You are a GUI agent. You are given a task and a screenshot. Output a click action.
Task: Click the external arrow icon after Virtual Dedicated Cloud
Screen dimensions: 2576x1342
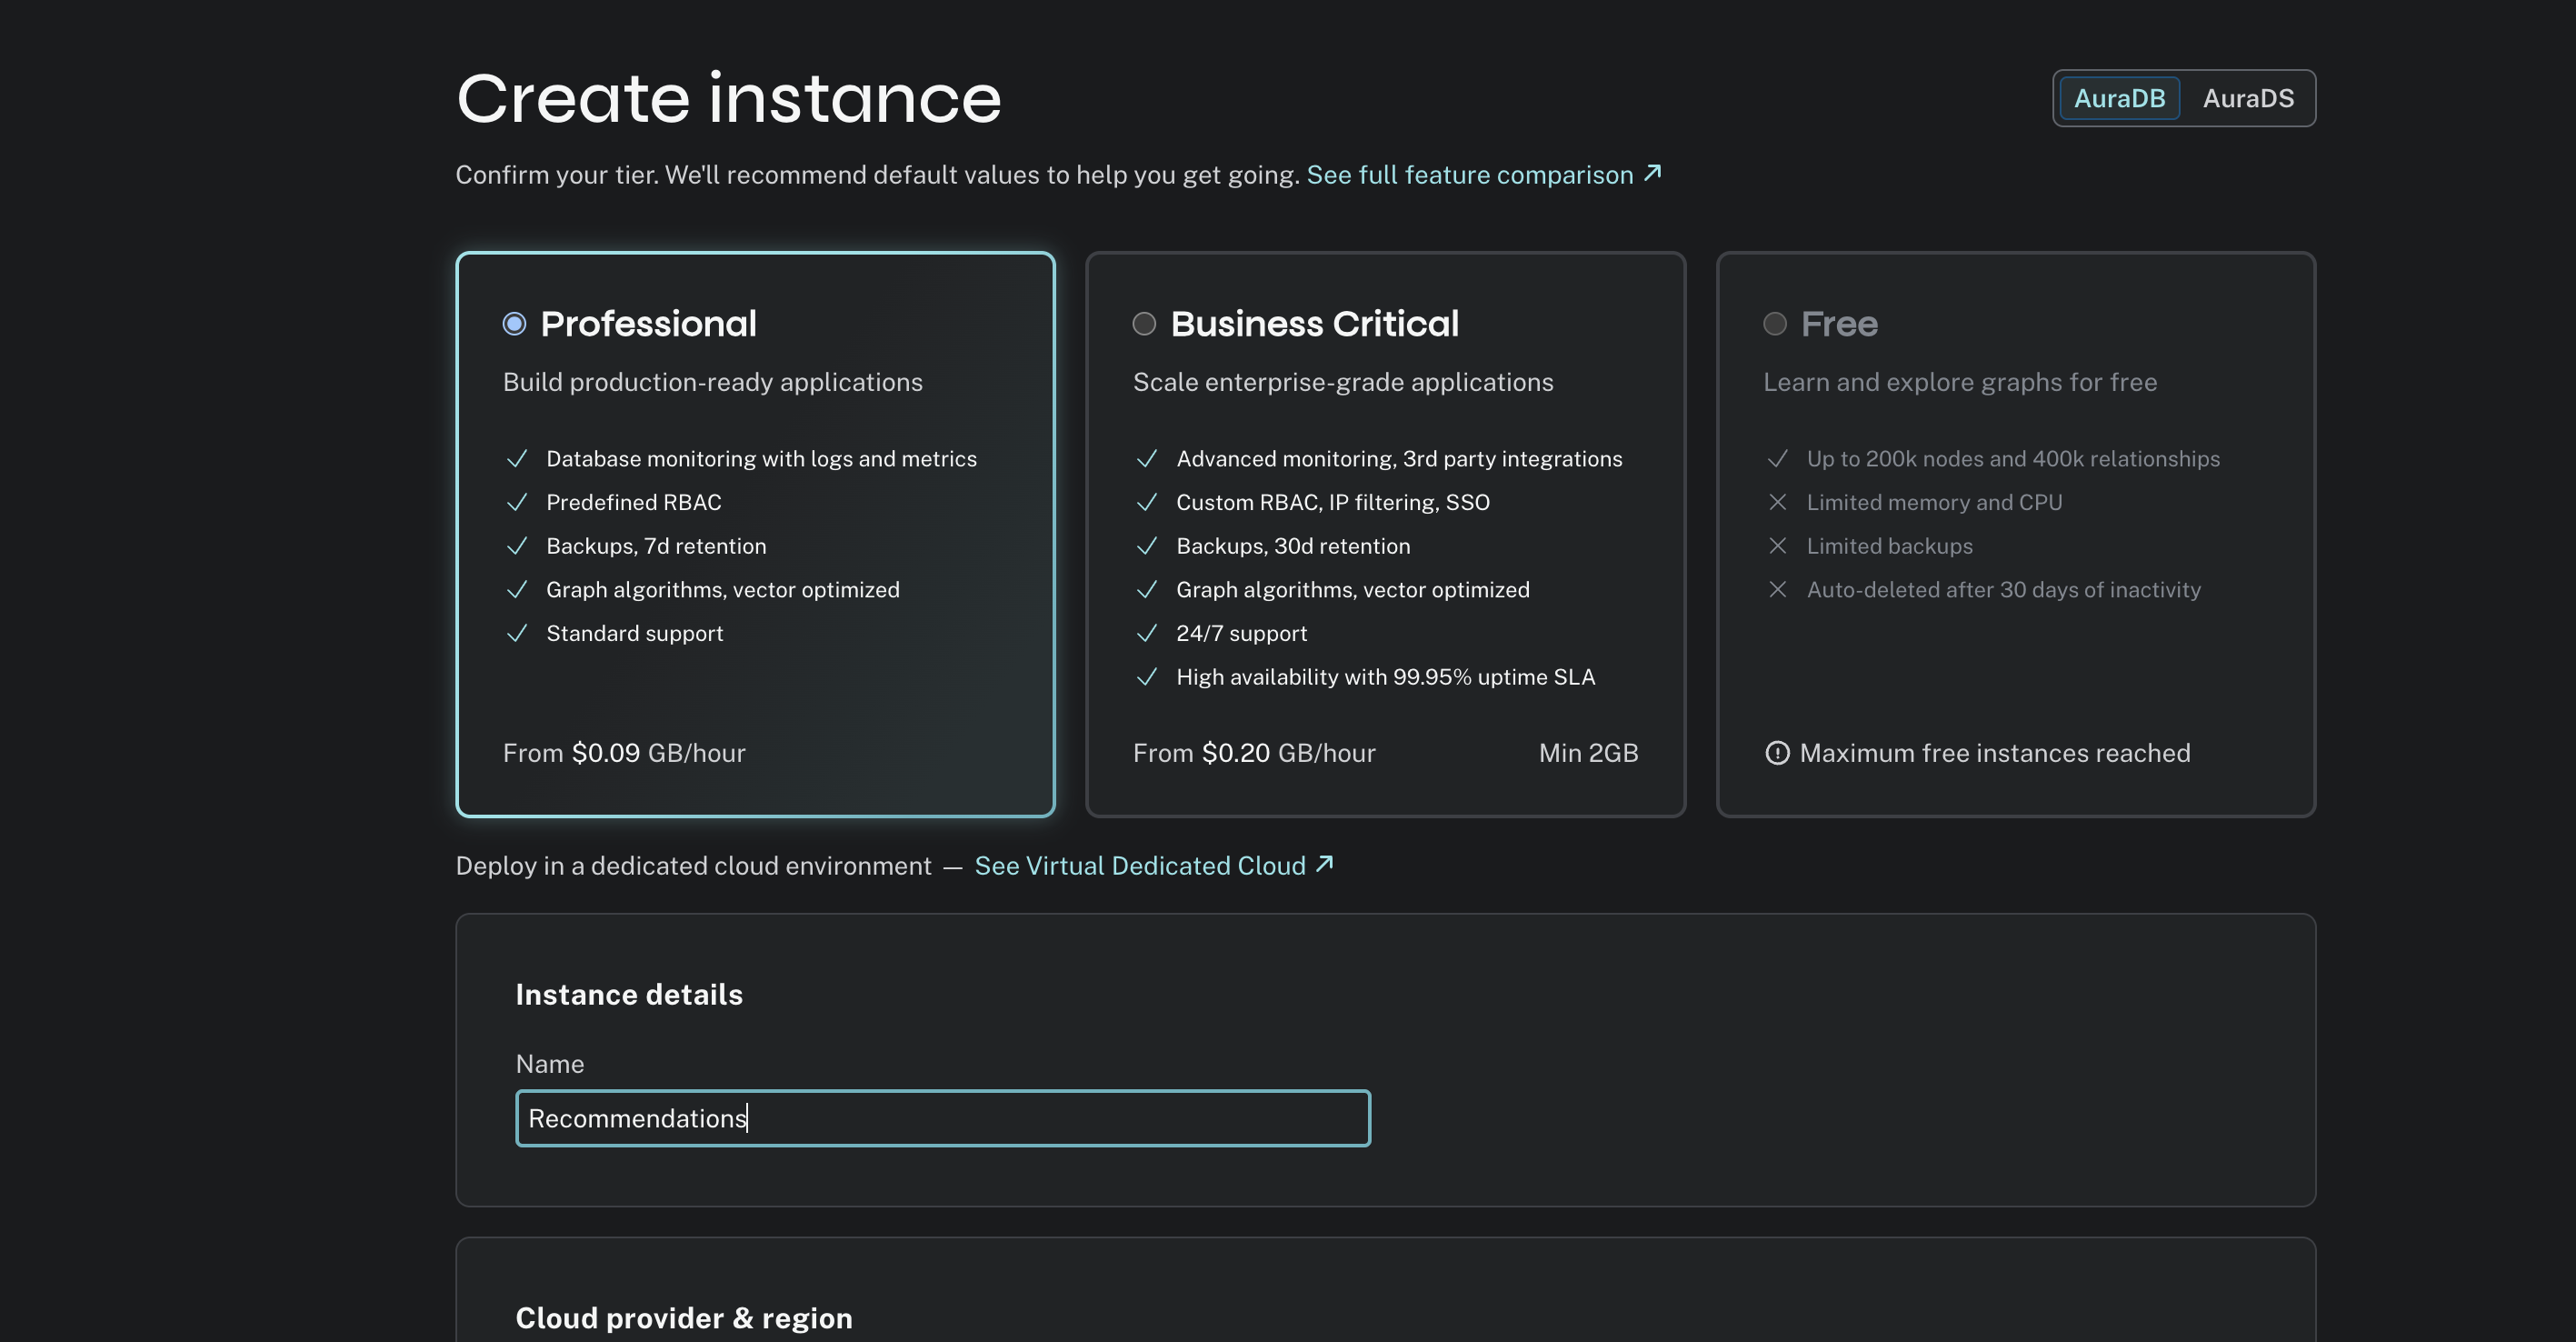pyautogui.click(x=1325, y=864)
